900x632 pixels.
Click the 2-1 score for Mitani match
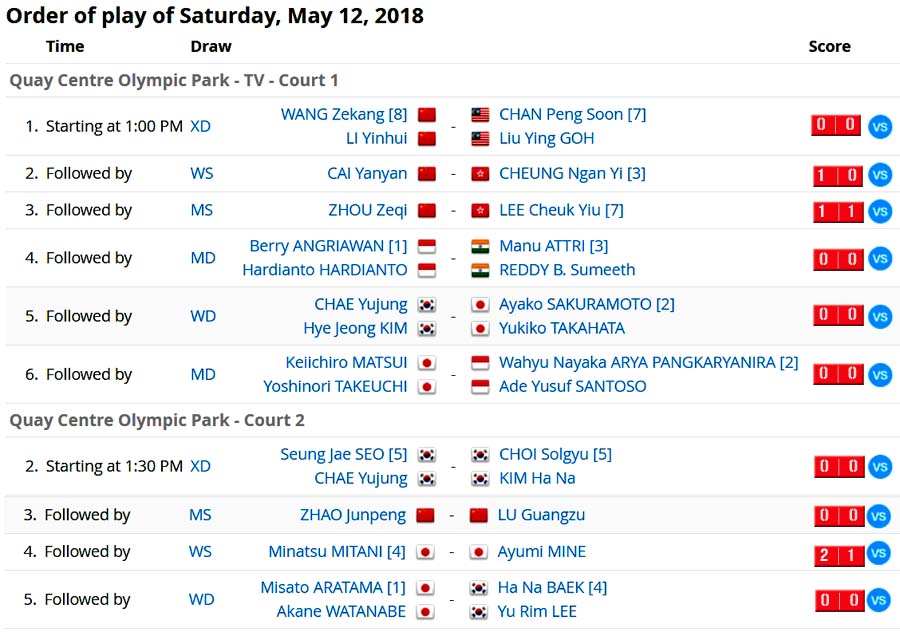coord(836,552)
